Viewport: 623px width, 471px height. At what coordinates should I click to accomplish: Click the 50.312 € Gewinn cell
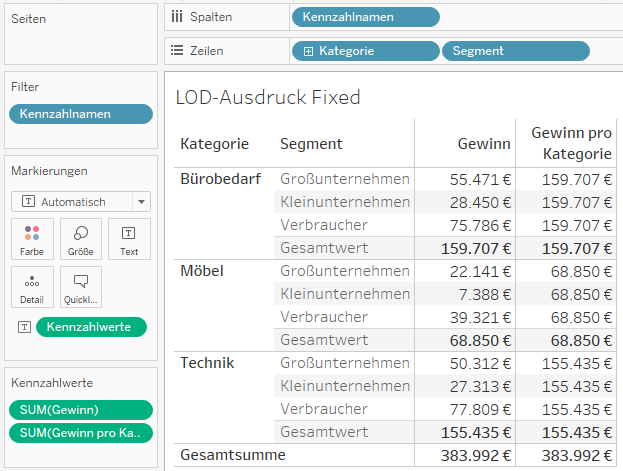click(480, 364)
